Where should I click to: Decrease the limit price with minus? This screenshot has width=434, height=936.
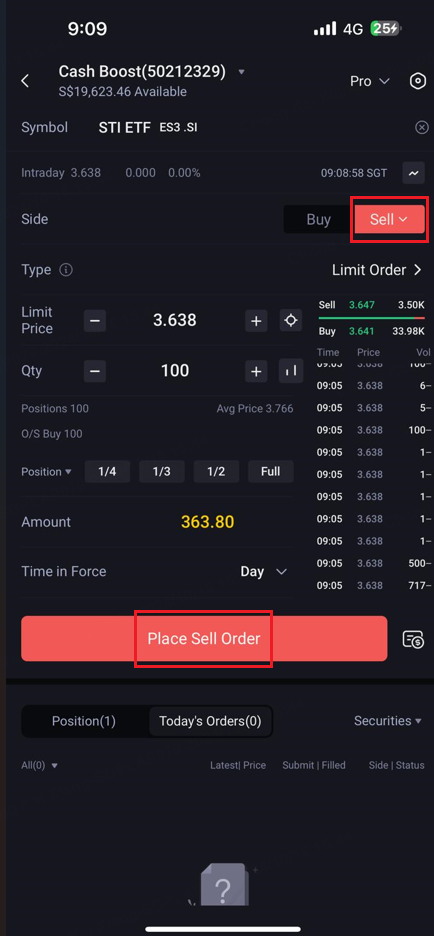click(x=95, y=321)
